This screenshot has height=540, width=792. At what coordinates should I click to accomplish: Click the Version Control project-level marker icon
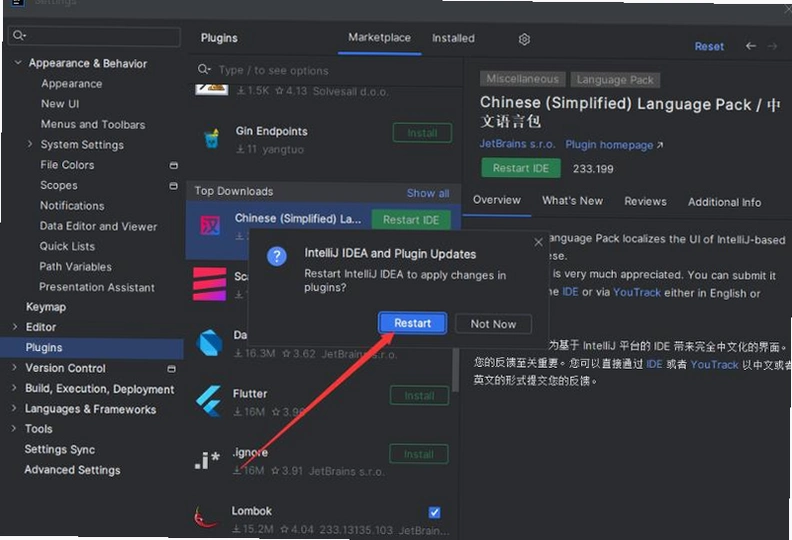point(172,369)
